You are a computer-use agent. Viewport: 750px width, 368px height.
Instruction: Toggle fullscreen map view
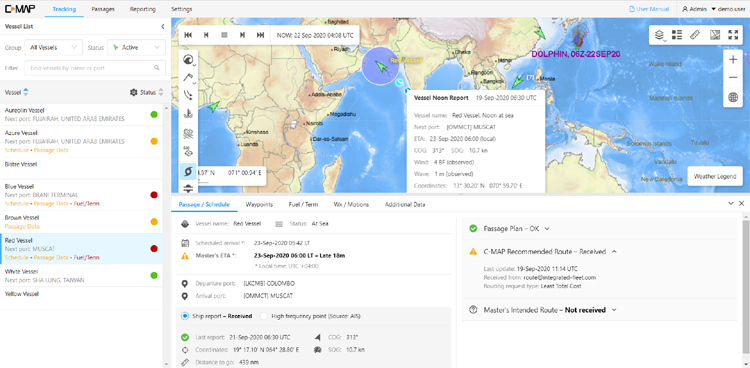pyautogui.click(x=733, y=34)
